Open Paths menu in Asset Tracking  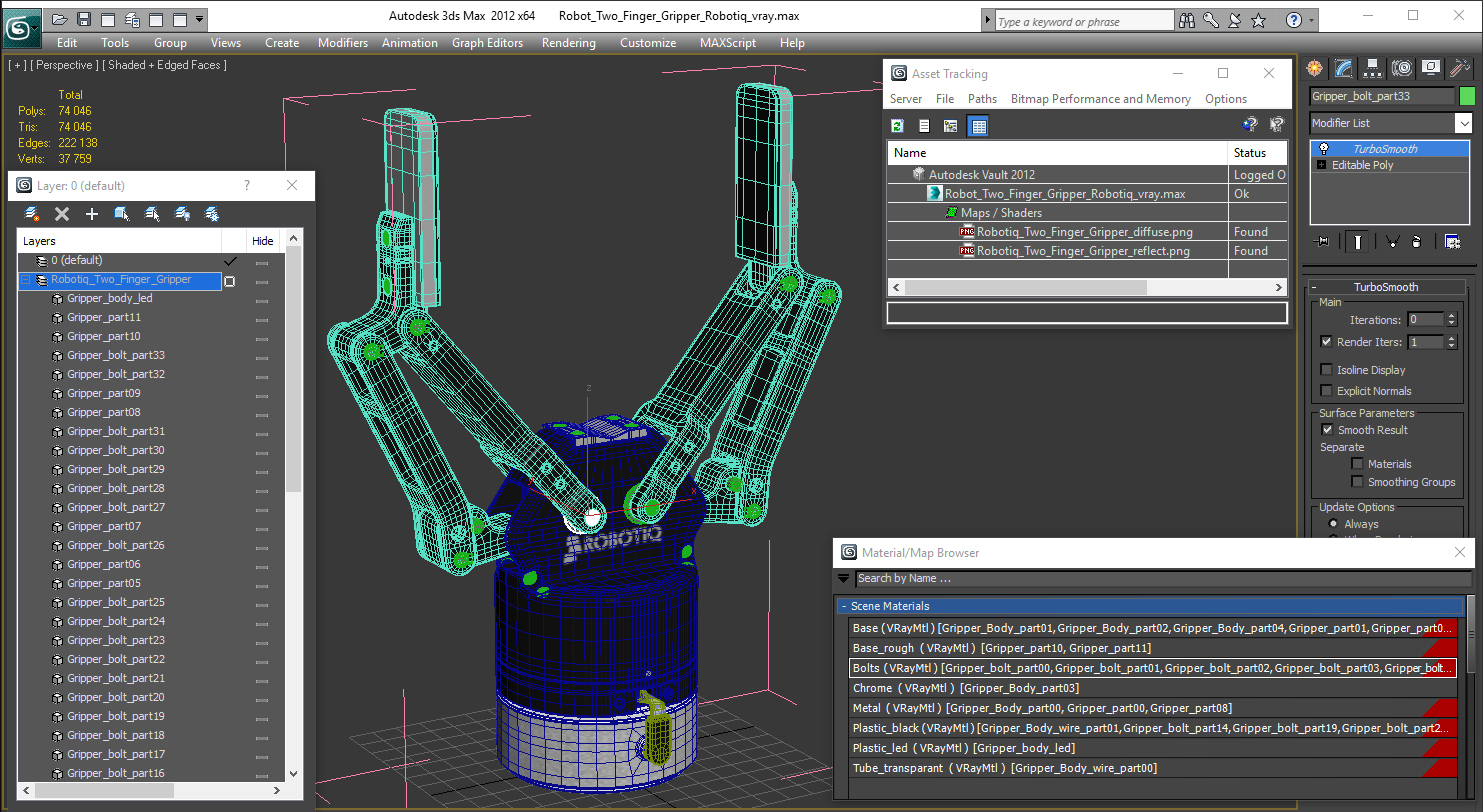coord(982,99)
